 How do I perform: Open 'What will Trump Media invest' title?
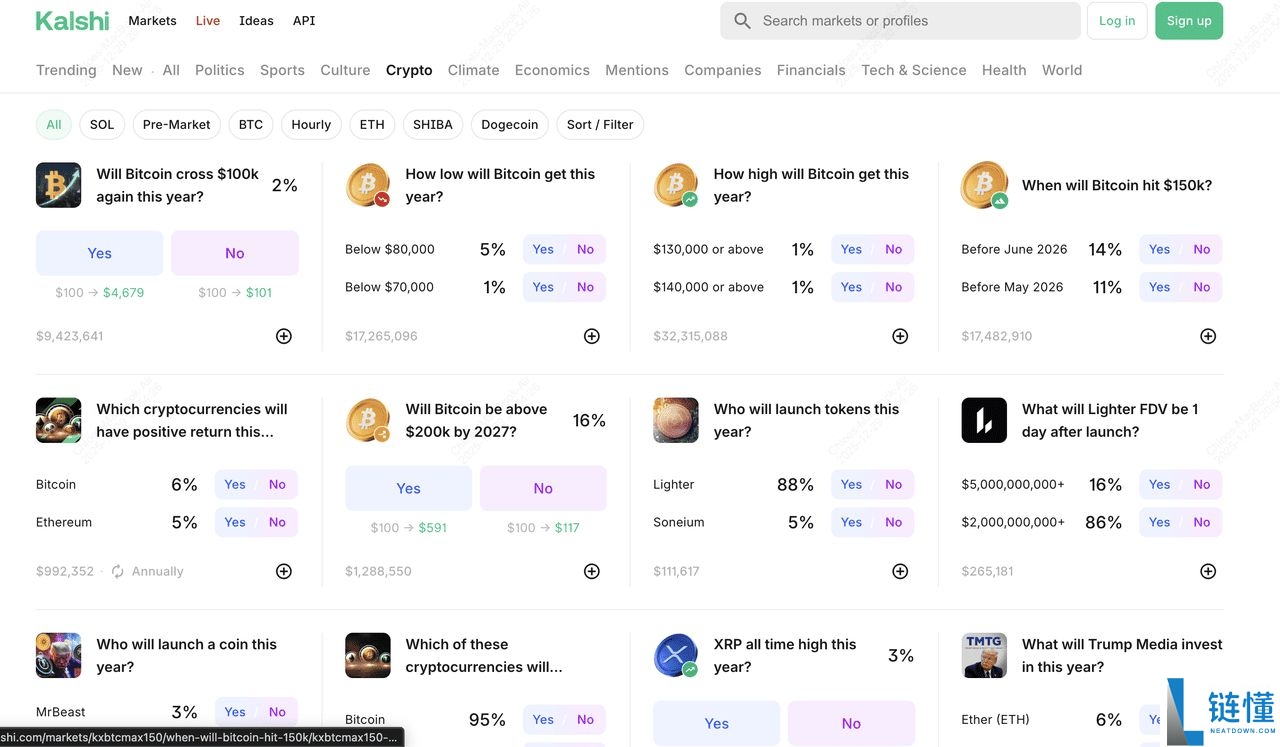pyautogui.click(x=1122, y=655)
